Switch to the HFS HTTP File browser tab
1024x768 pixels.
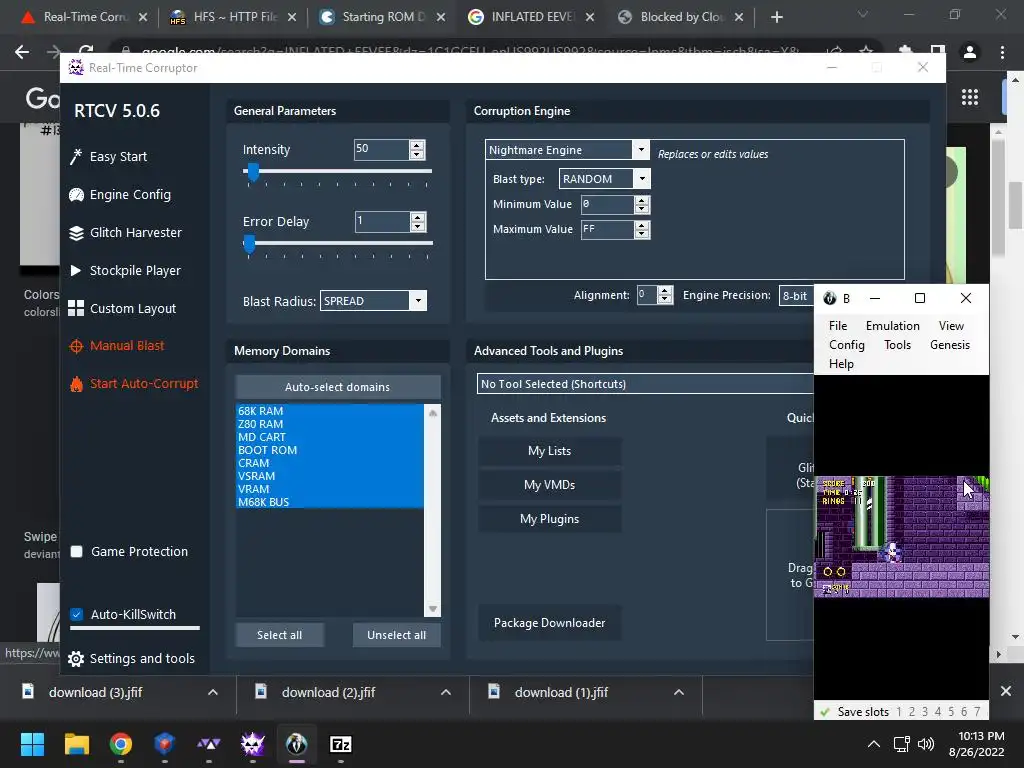[233, 17]
